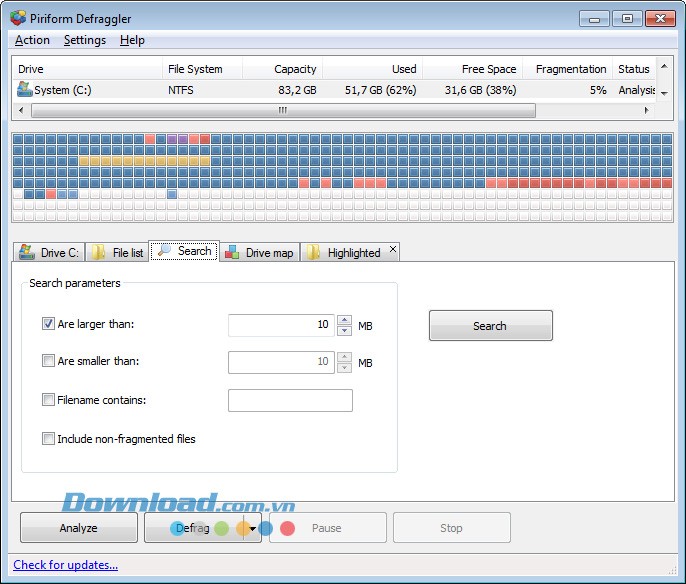Decrease the 'smaller than' size value
The height and width of the screenshot is (584, 686).
click(x=345, y=367)
